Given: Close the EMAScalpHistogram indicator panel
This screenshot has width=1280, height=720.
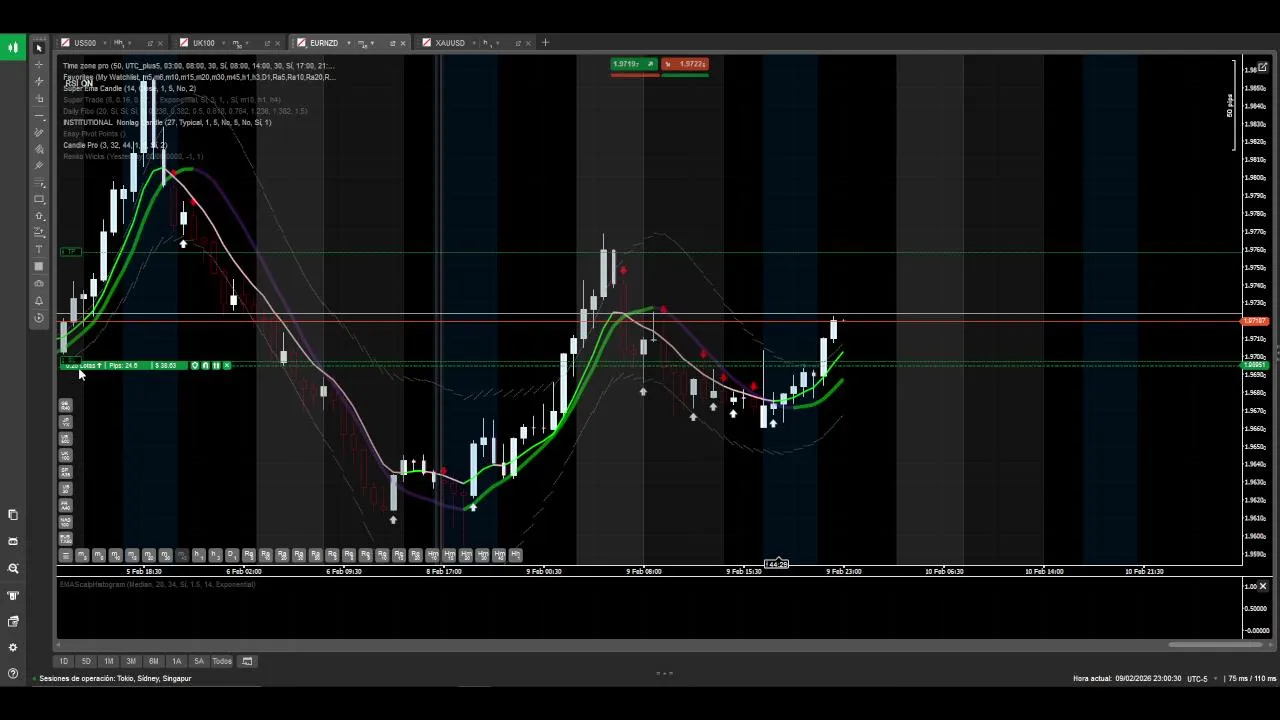Looking at the screenshot, I should (1262, 587).
